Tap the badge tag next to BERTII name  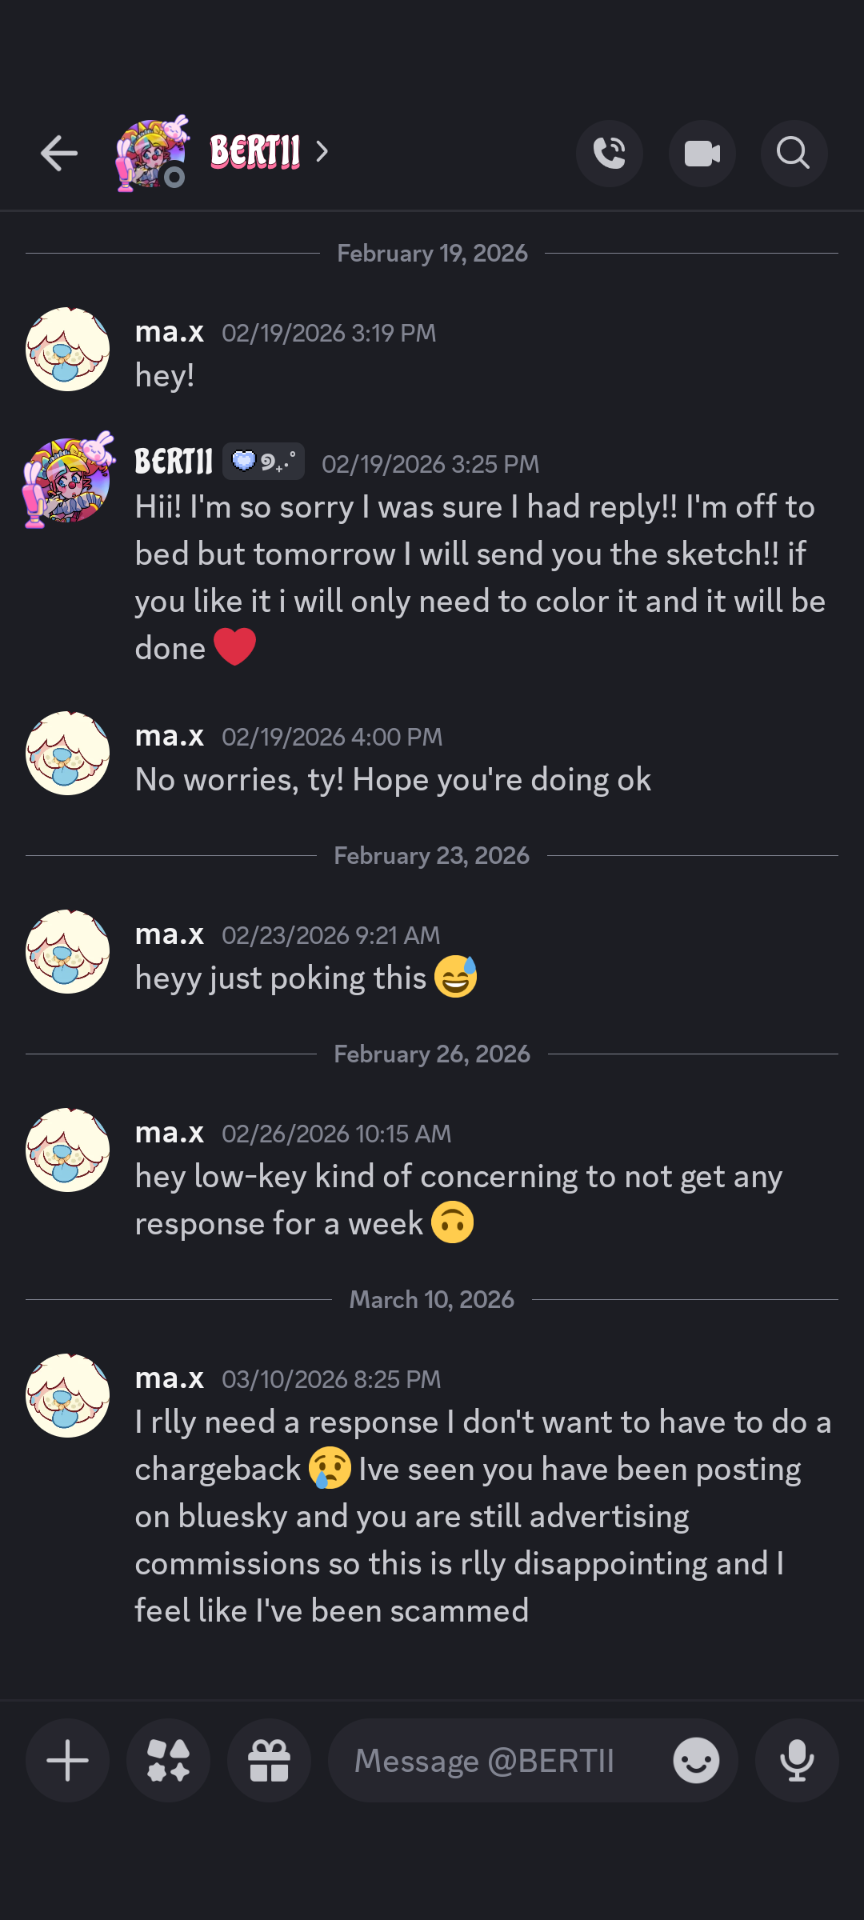coord(264,462)
